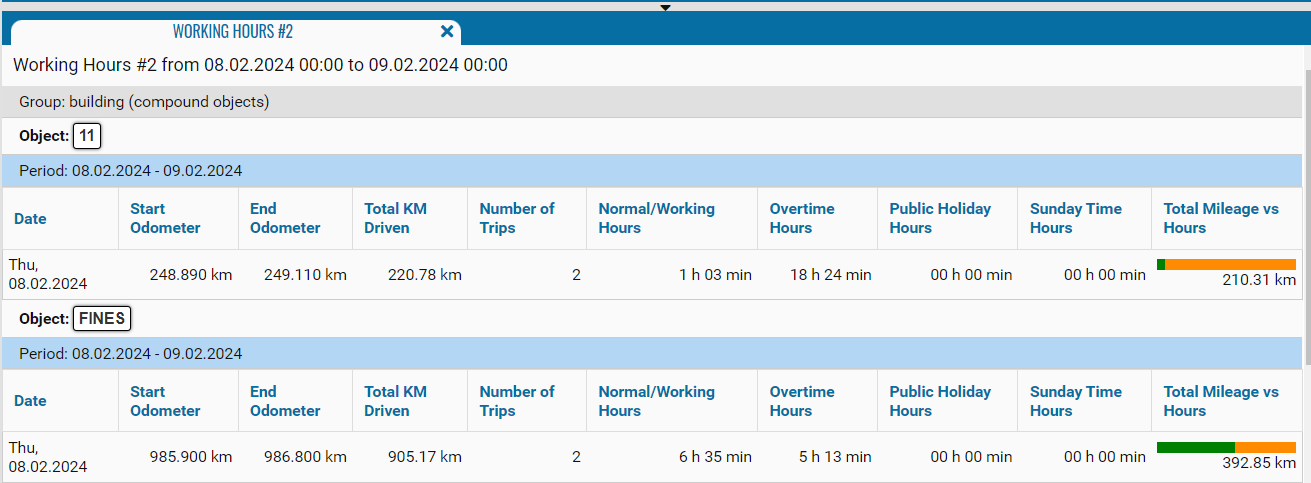
Task: Click the Date header in object 11 table
Action: [x=30, y=219]
